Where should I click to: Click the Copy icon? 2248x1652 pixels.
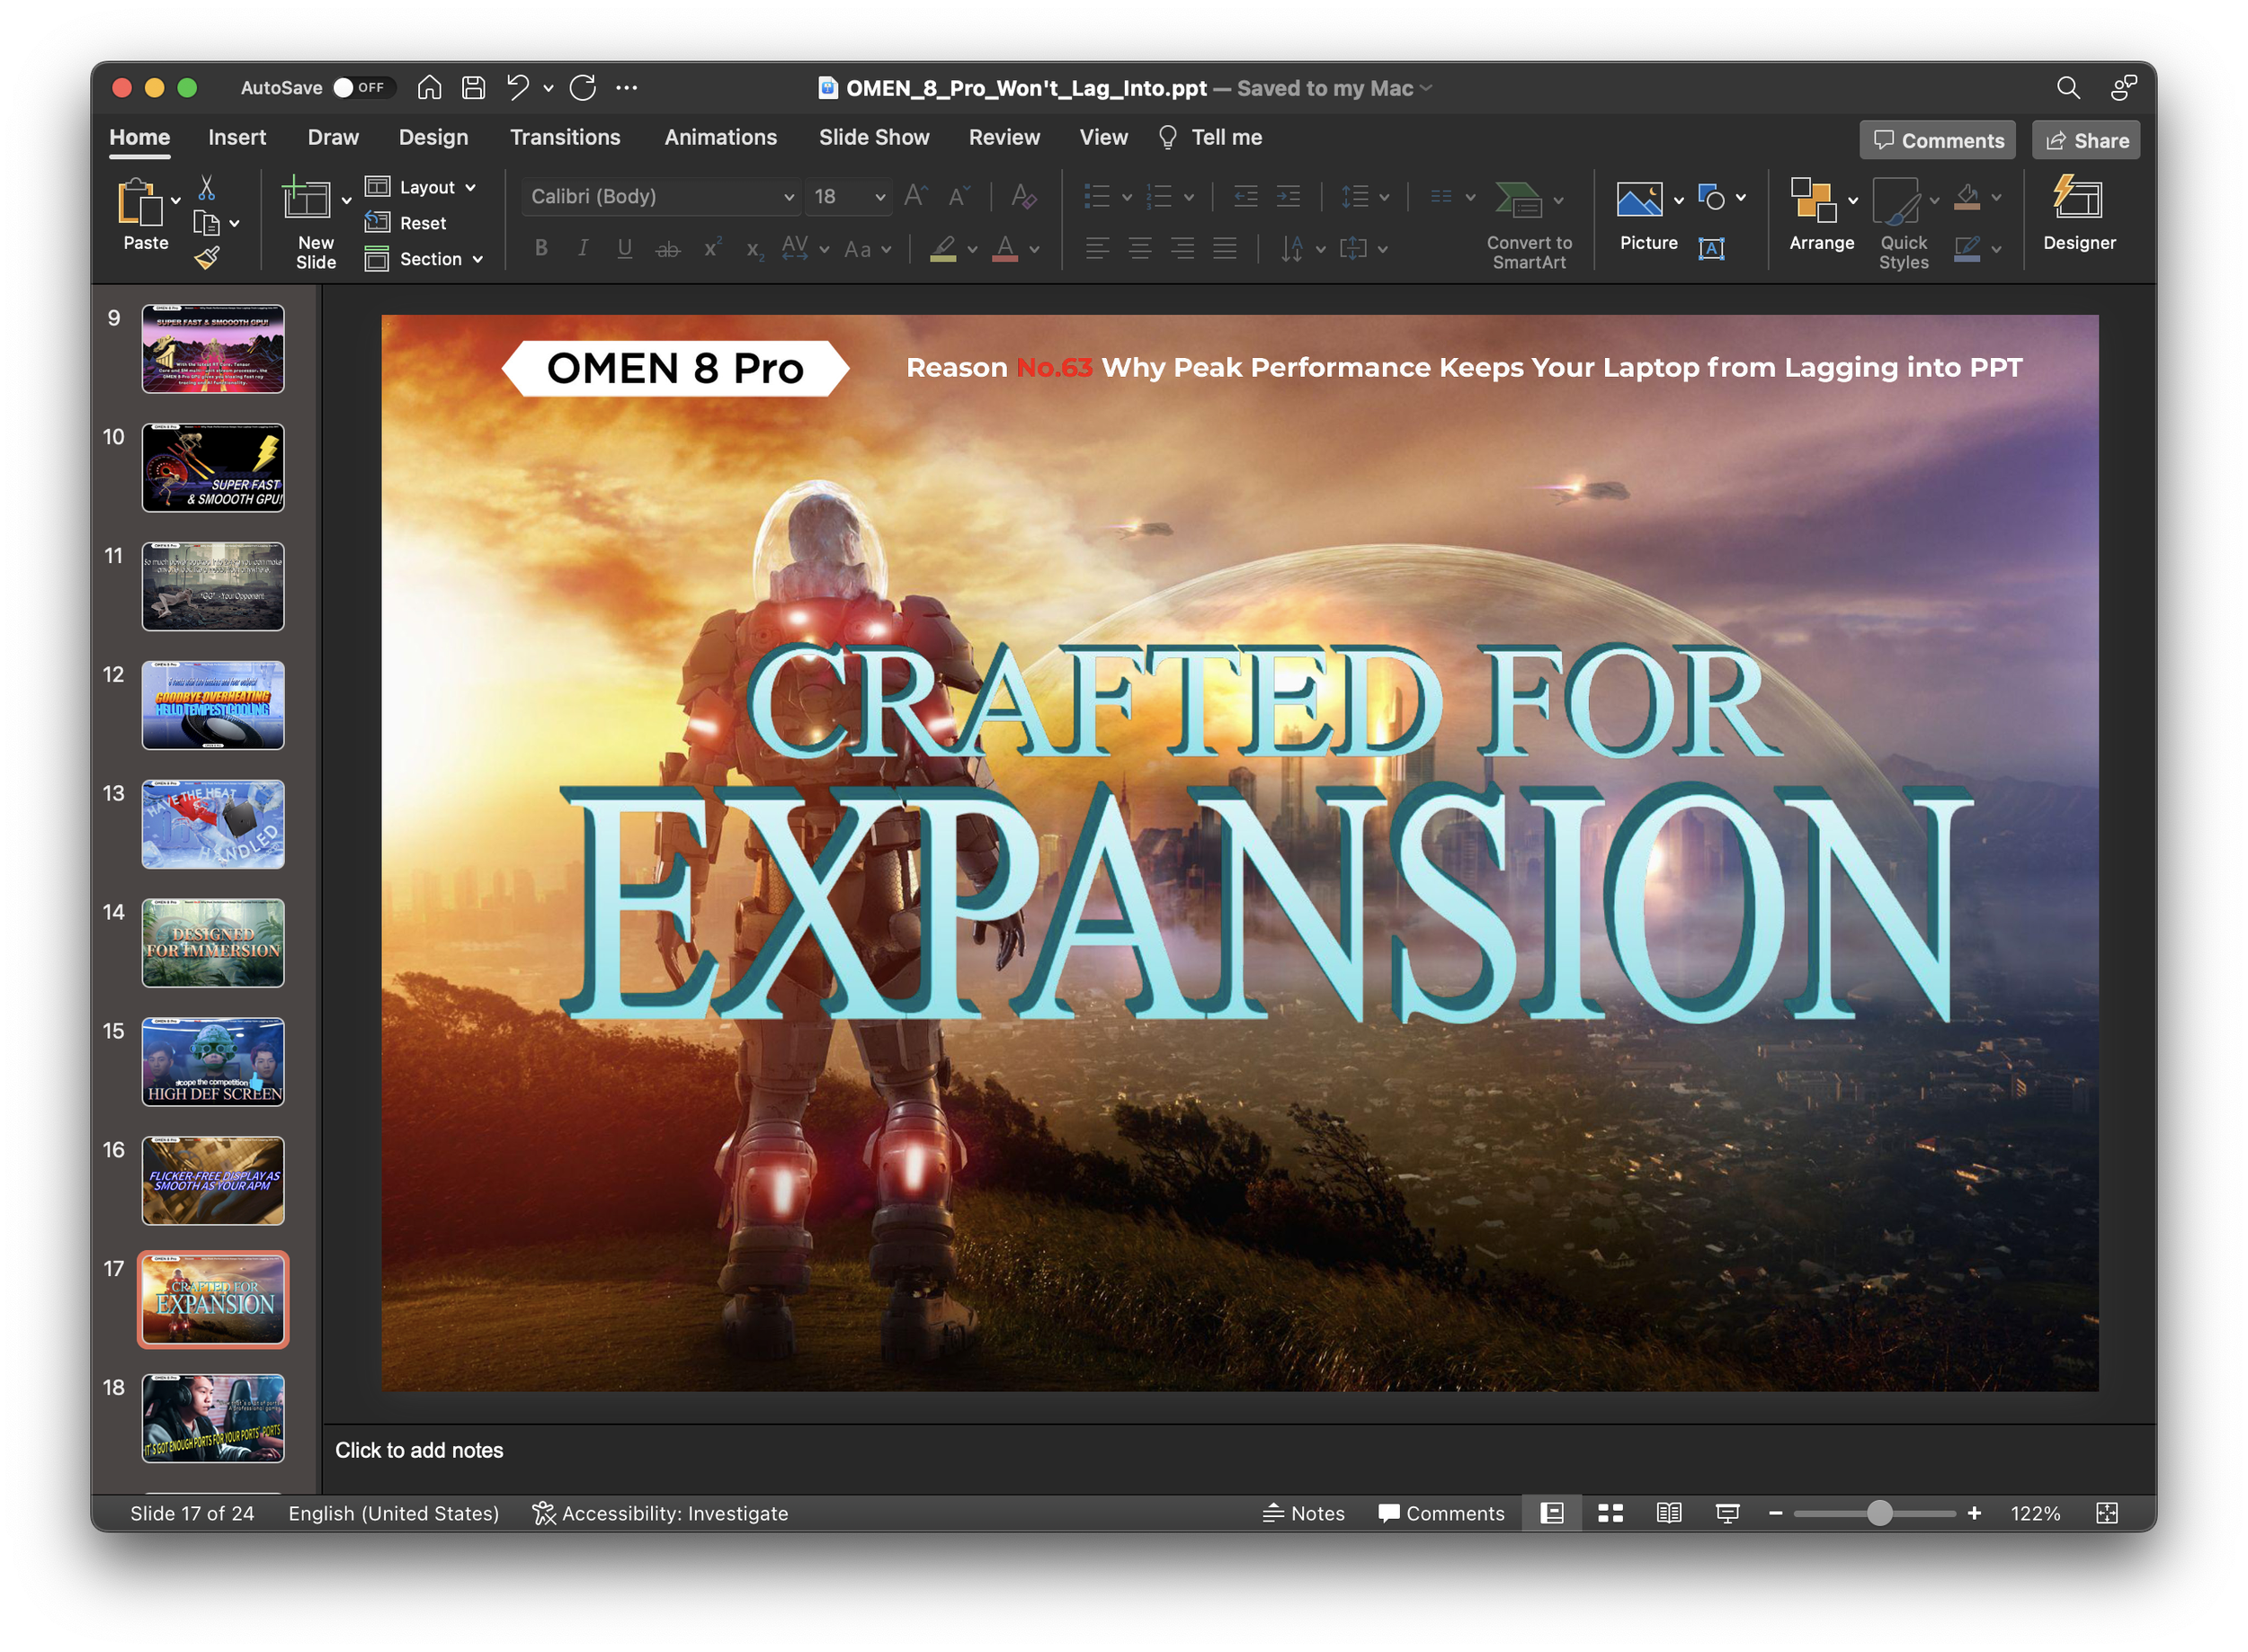206,224
